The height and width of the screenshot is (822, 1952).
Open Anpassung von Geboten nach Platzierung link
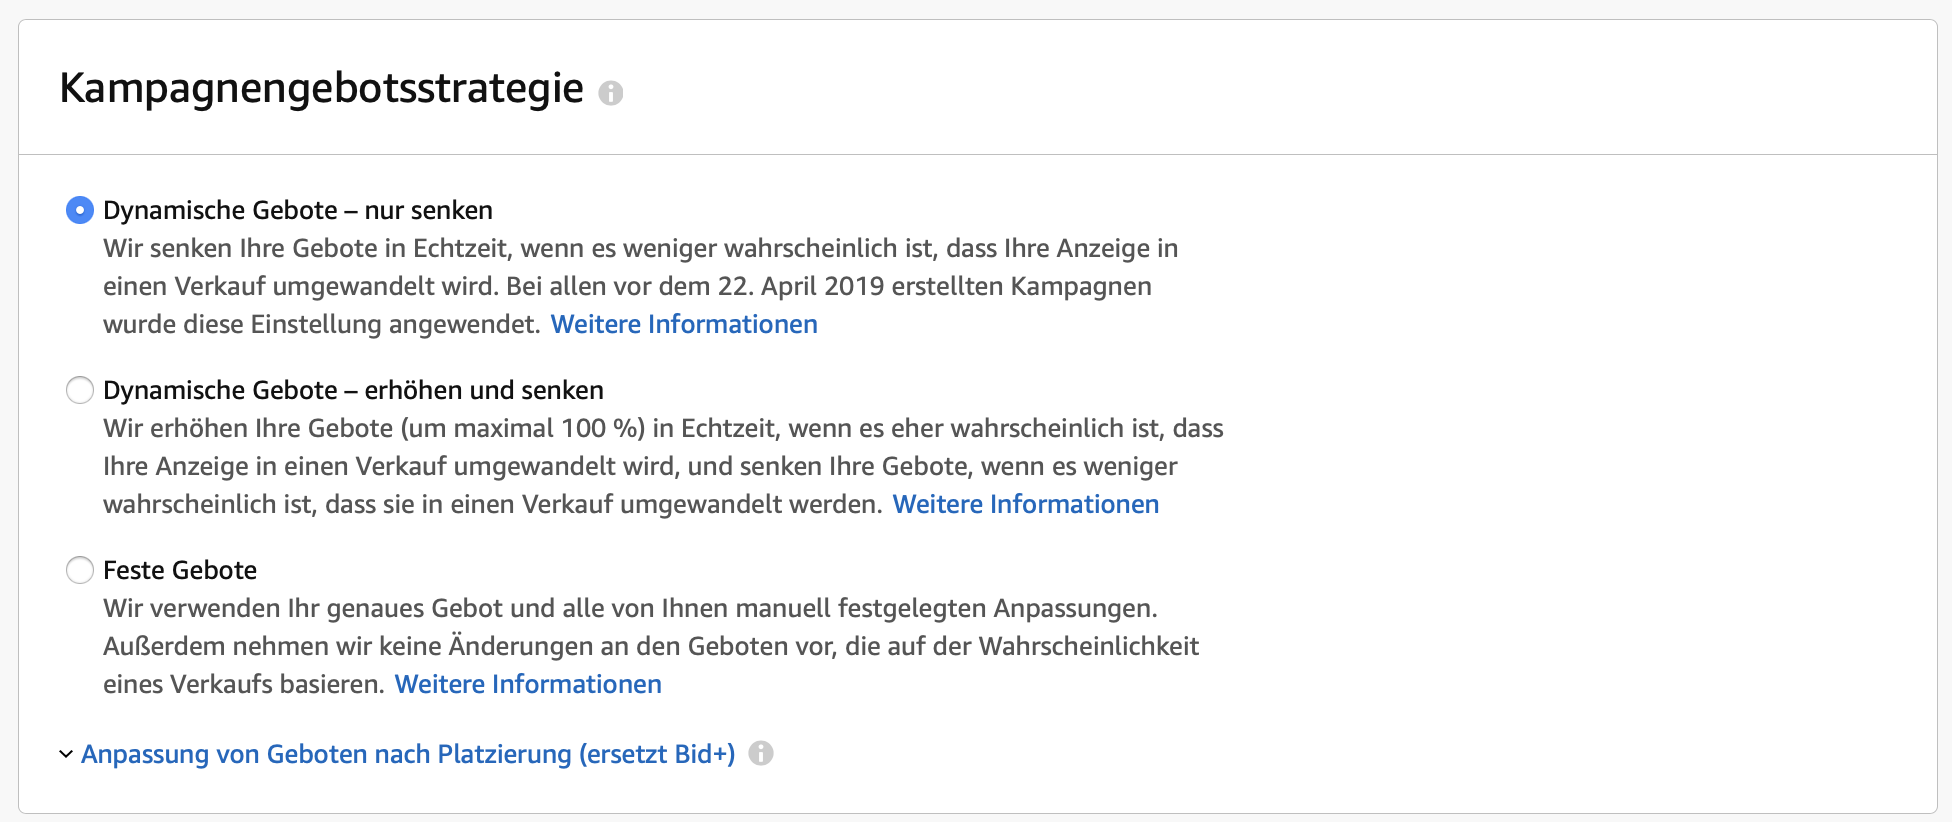click(408, 754)
